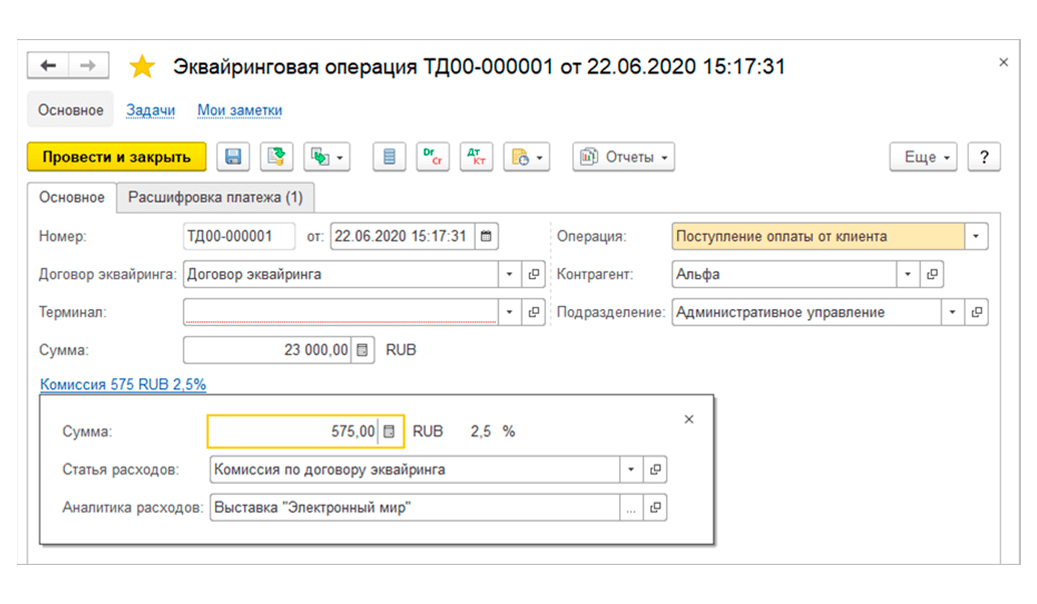Expand the Контрагент dropdown arrow
Viewport: 1037px width, 604px height.
[x=907, y=274]
